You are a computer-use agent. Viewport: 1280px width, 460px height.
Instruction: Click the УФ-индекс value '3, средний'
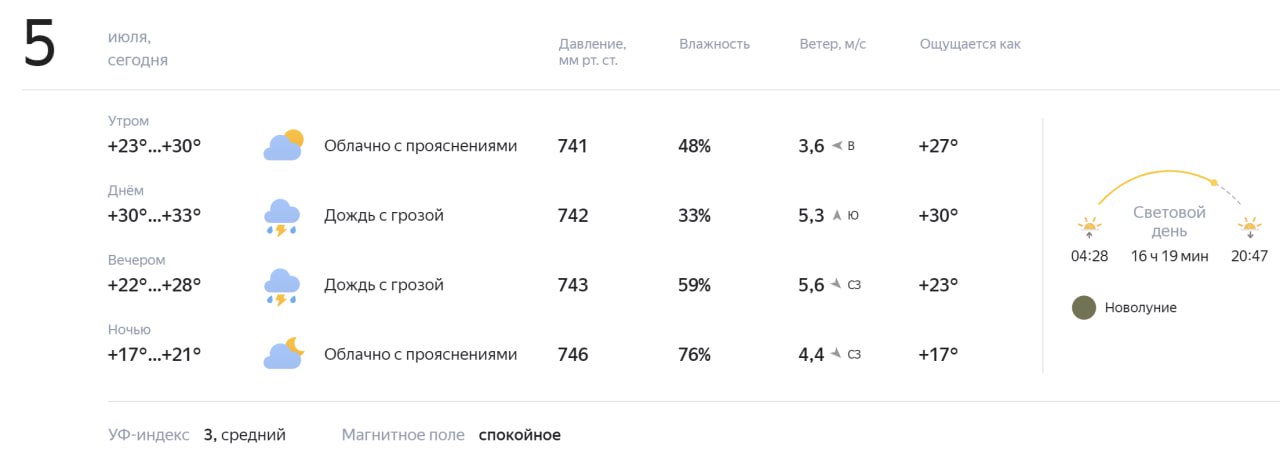[x=244, y=435]
